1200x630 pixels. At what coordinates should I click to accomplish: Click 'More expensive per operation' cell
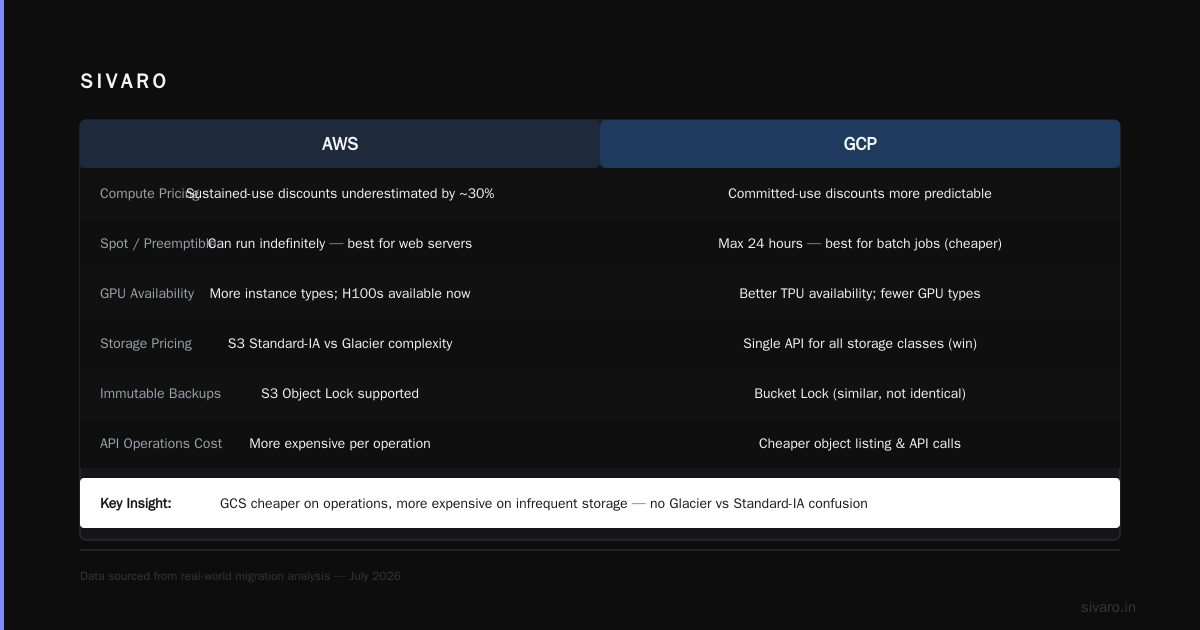pos(340,443)
